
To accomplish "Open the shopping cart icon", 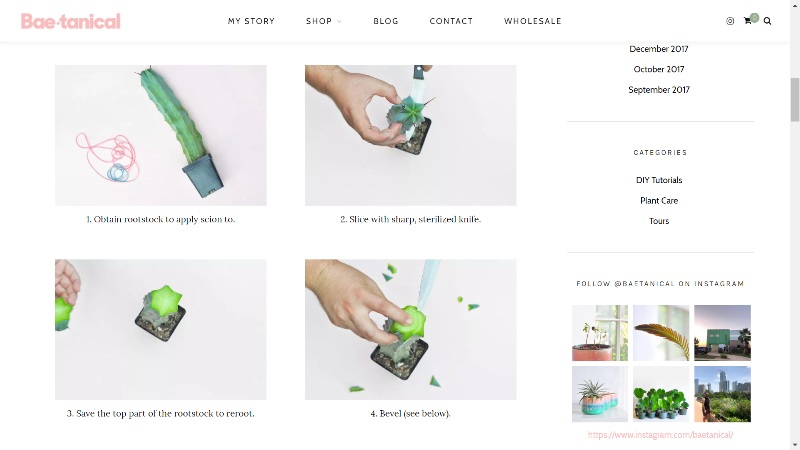I will click(748, 21).
